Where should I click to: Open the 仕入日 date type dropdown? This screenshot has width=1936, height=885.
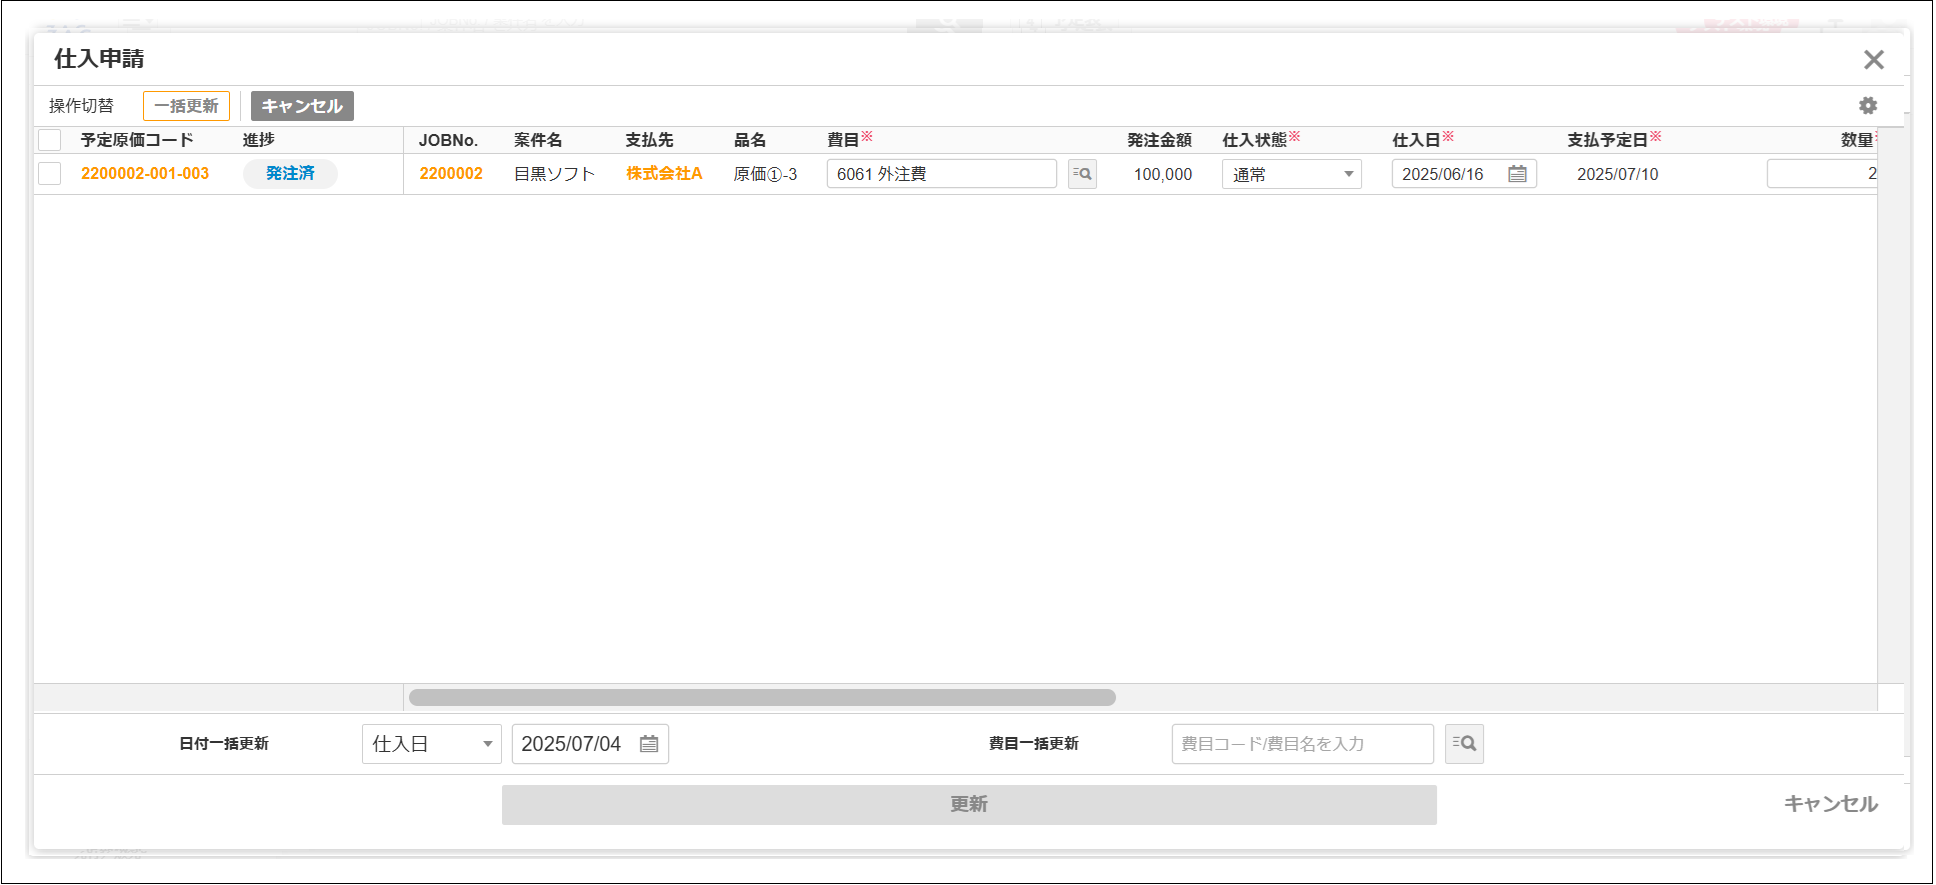431,744
